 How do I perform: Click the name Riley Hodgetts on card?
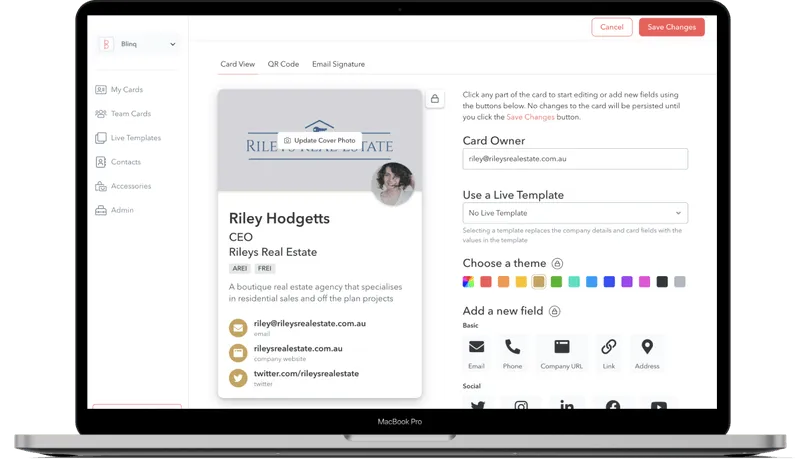coord(279,219)
